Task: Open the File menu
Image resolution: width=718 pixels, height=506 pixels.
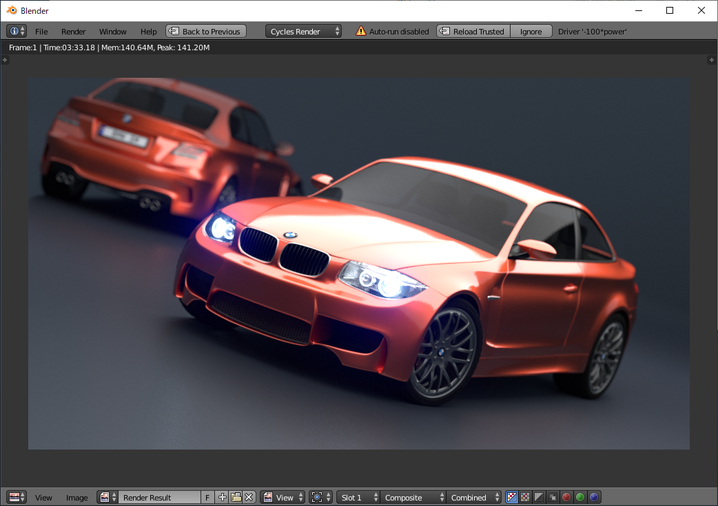Action: tap(41, 32)
